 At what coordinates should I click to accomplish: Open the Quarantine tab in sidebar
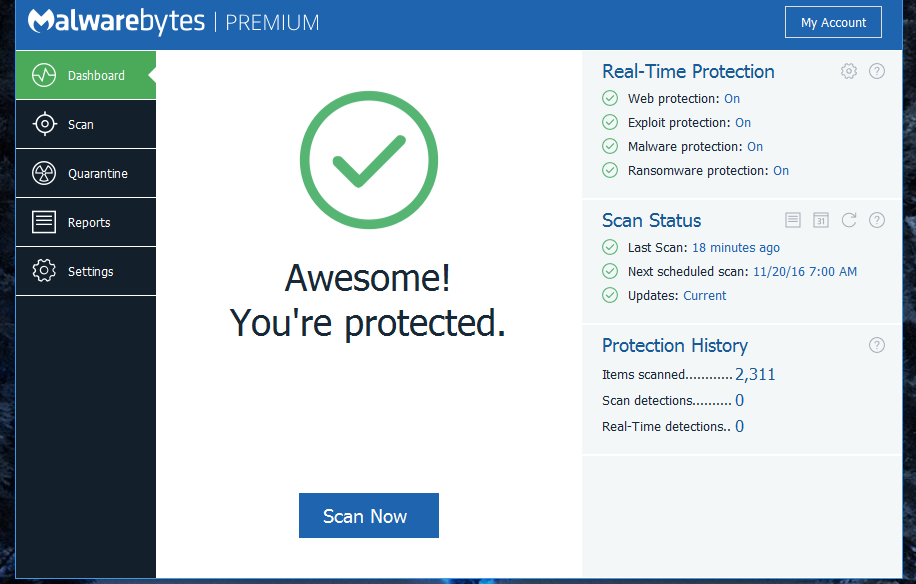[85, 174]
